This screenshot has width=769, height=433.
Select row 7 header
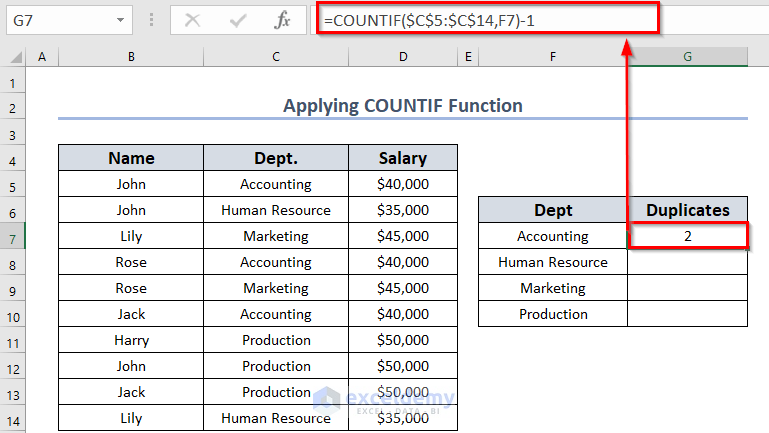tap(13, 236)
